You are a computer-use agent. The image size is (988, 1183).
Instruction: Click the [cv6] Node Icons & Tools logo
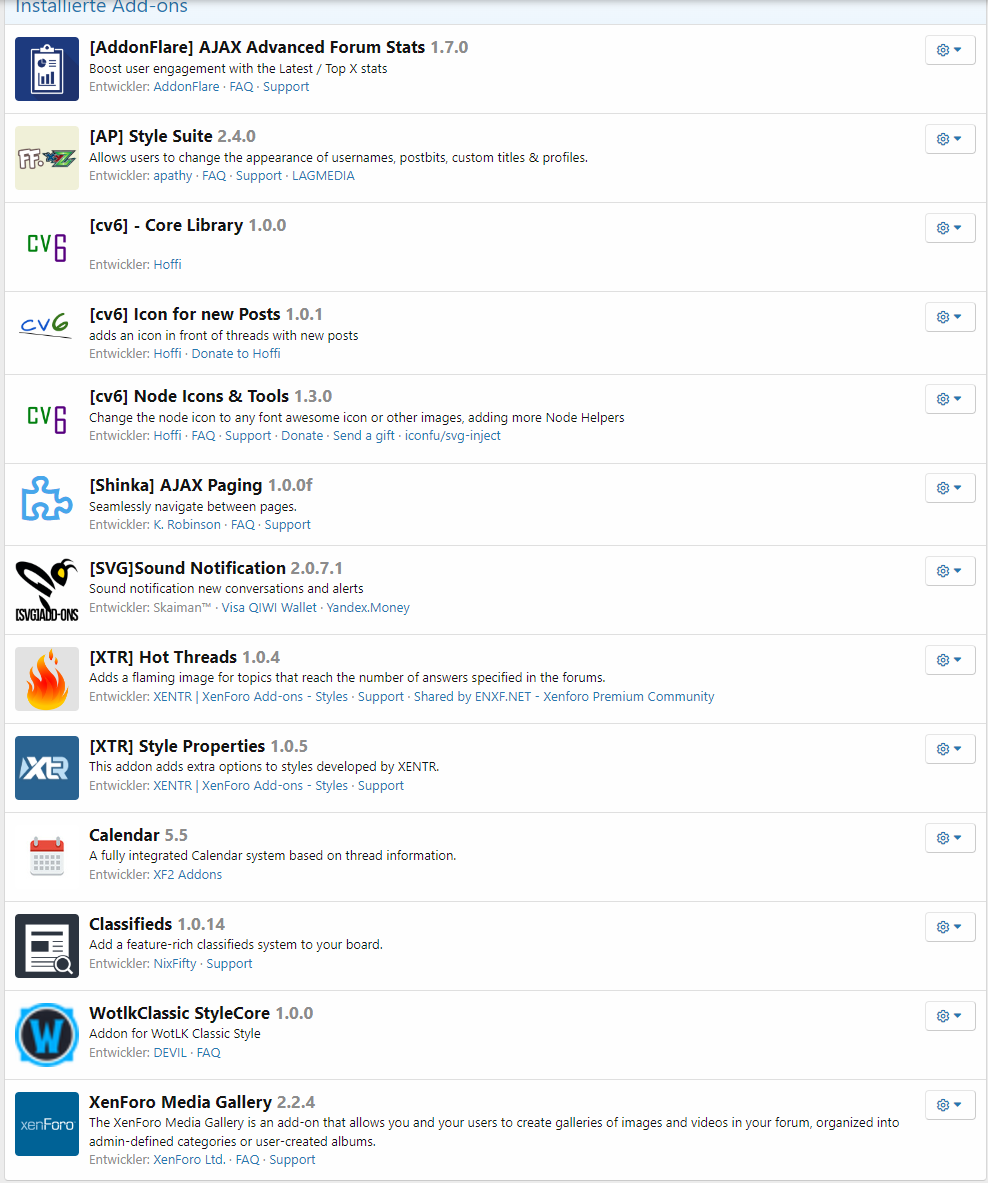47,419
